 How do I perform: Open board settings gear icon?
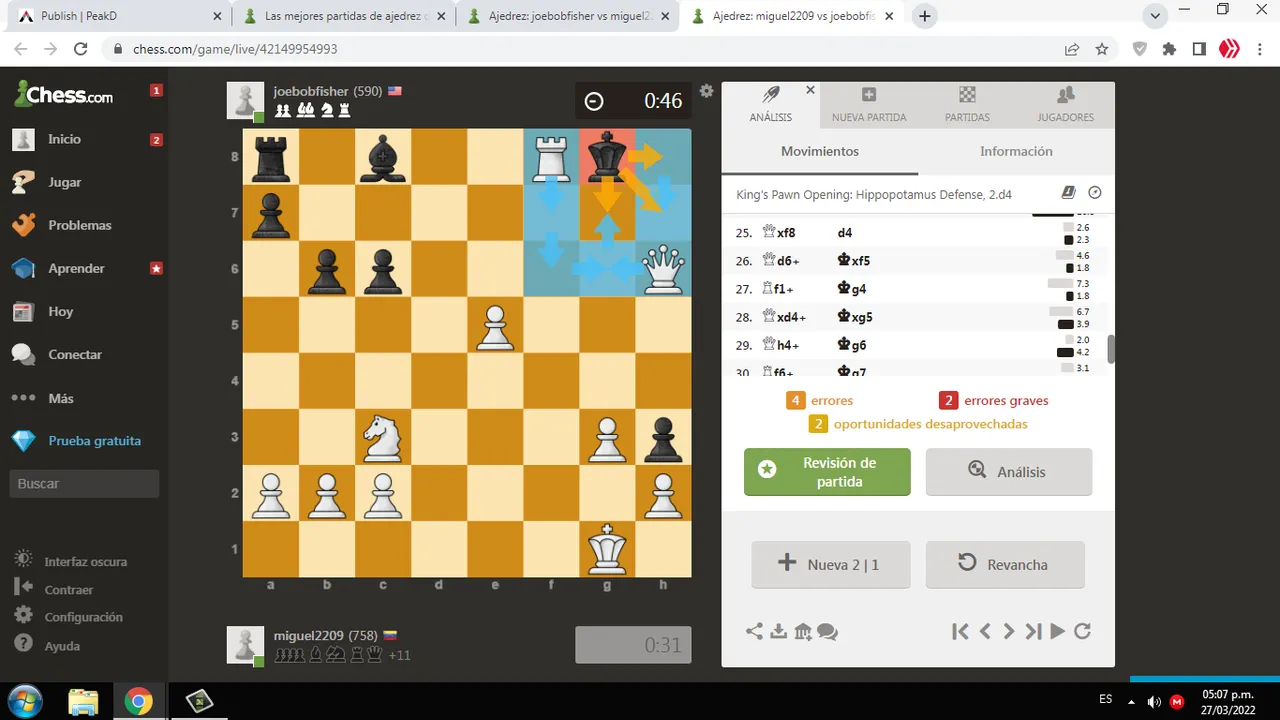coord(706,91)
